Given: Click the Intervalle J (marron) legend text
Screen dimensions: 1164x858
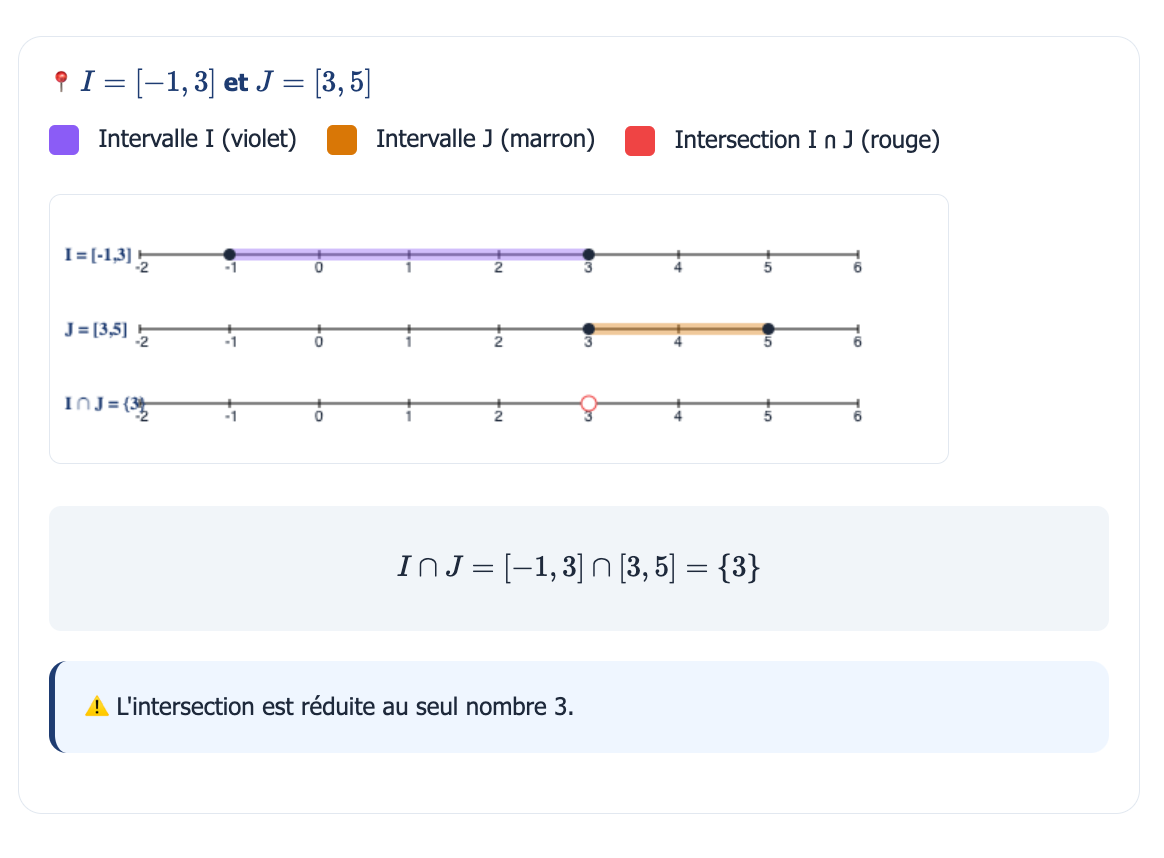Looking at the screenshot, I should coord(485,140).
